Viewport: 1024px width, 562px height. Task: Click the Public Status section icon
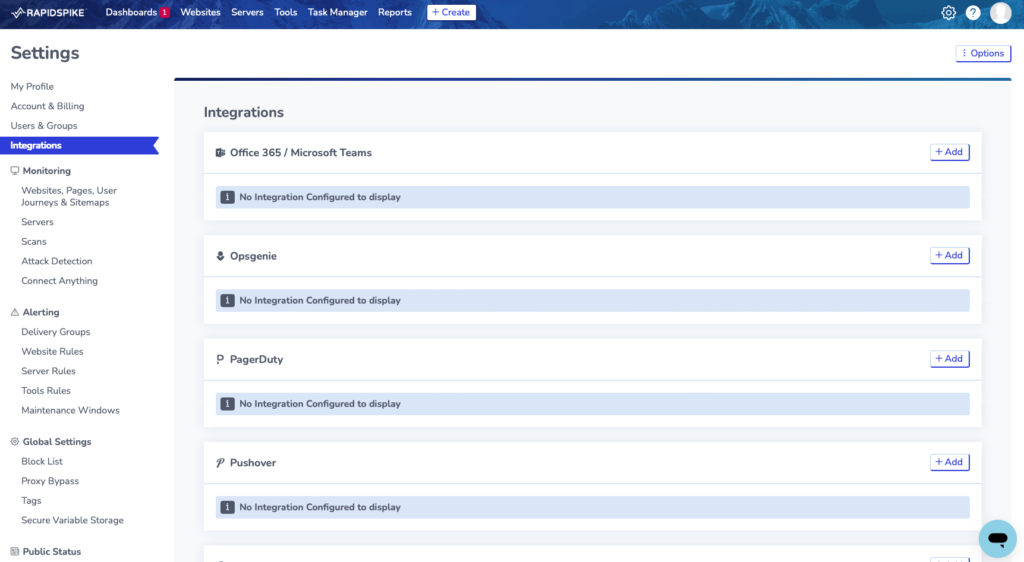coord(14,552)
